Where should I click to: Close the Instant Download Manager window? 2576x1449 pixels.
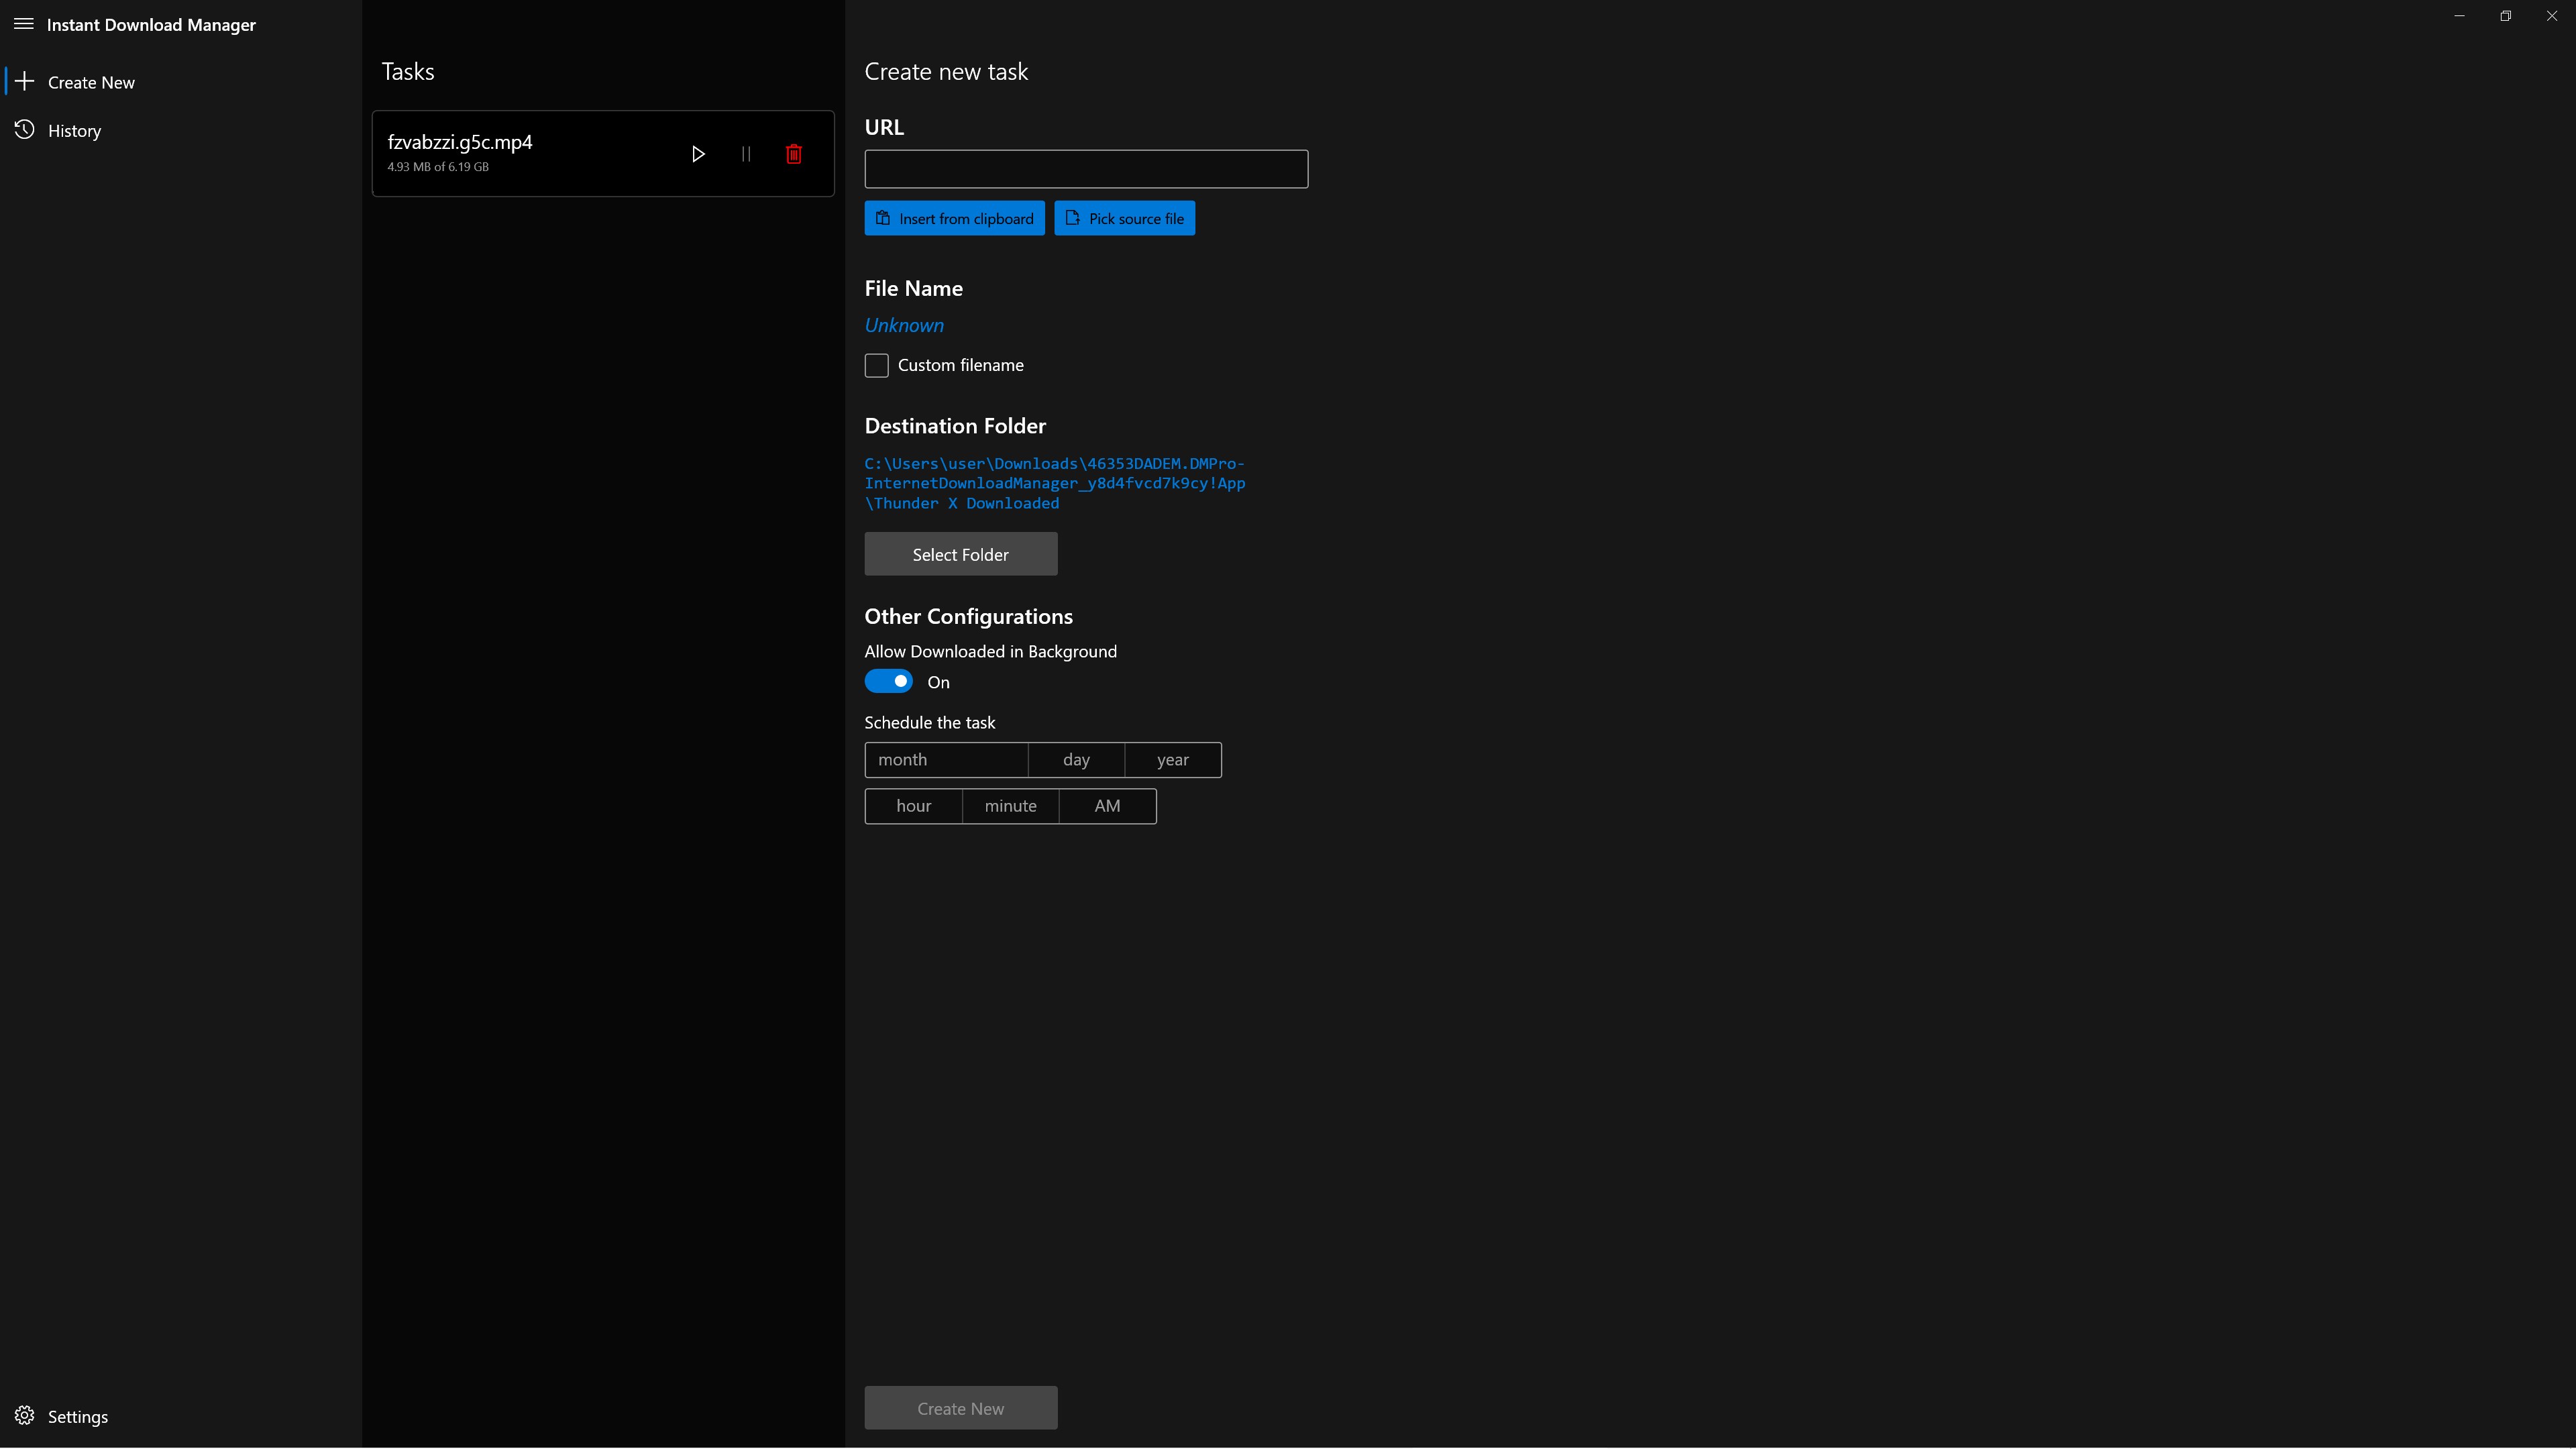pos(2552,16)
